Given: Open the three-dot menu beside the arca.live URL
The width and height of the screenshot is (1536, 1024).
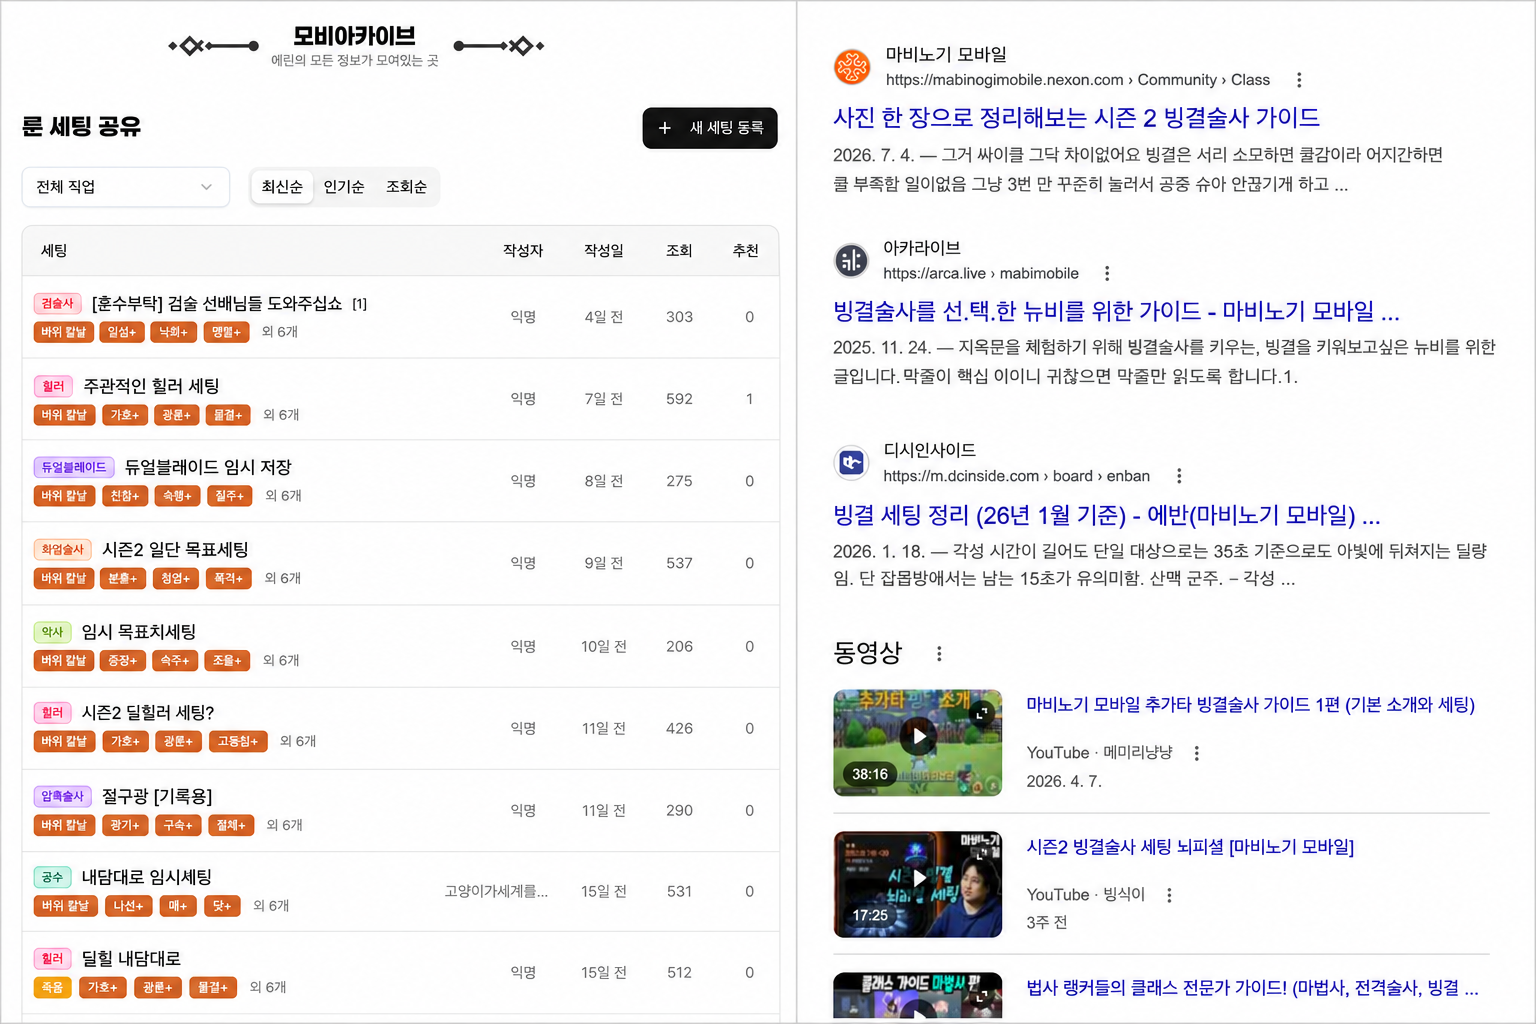Looking at the screenshot, I should pos(1106,274).
